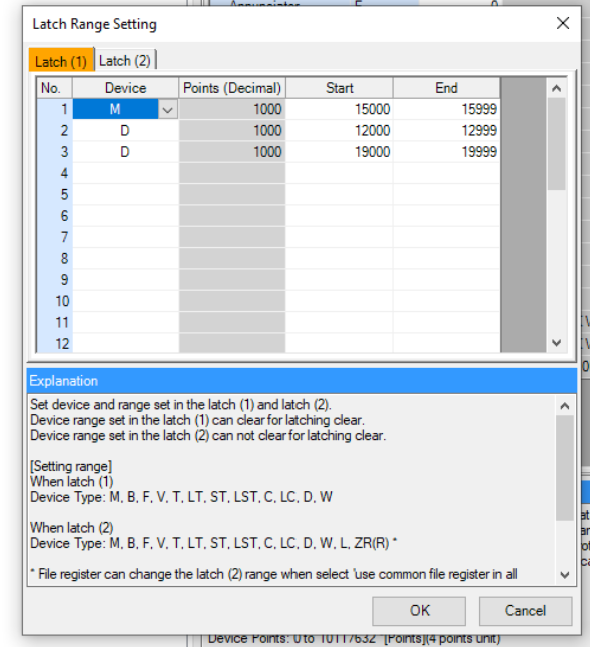Click the empty Start cell in row 5
The height and width of the screenshot is (650, 590).
coord(339,194)
